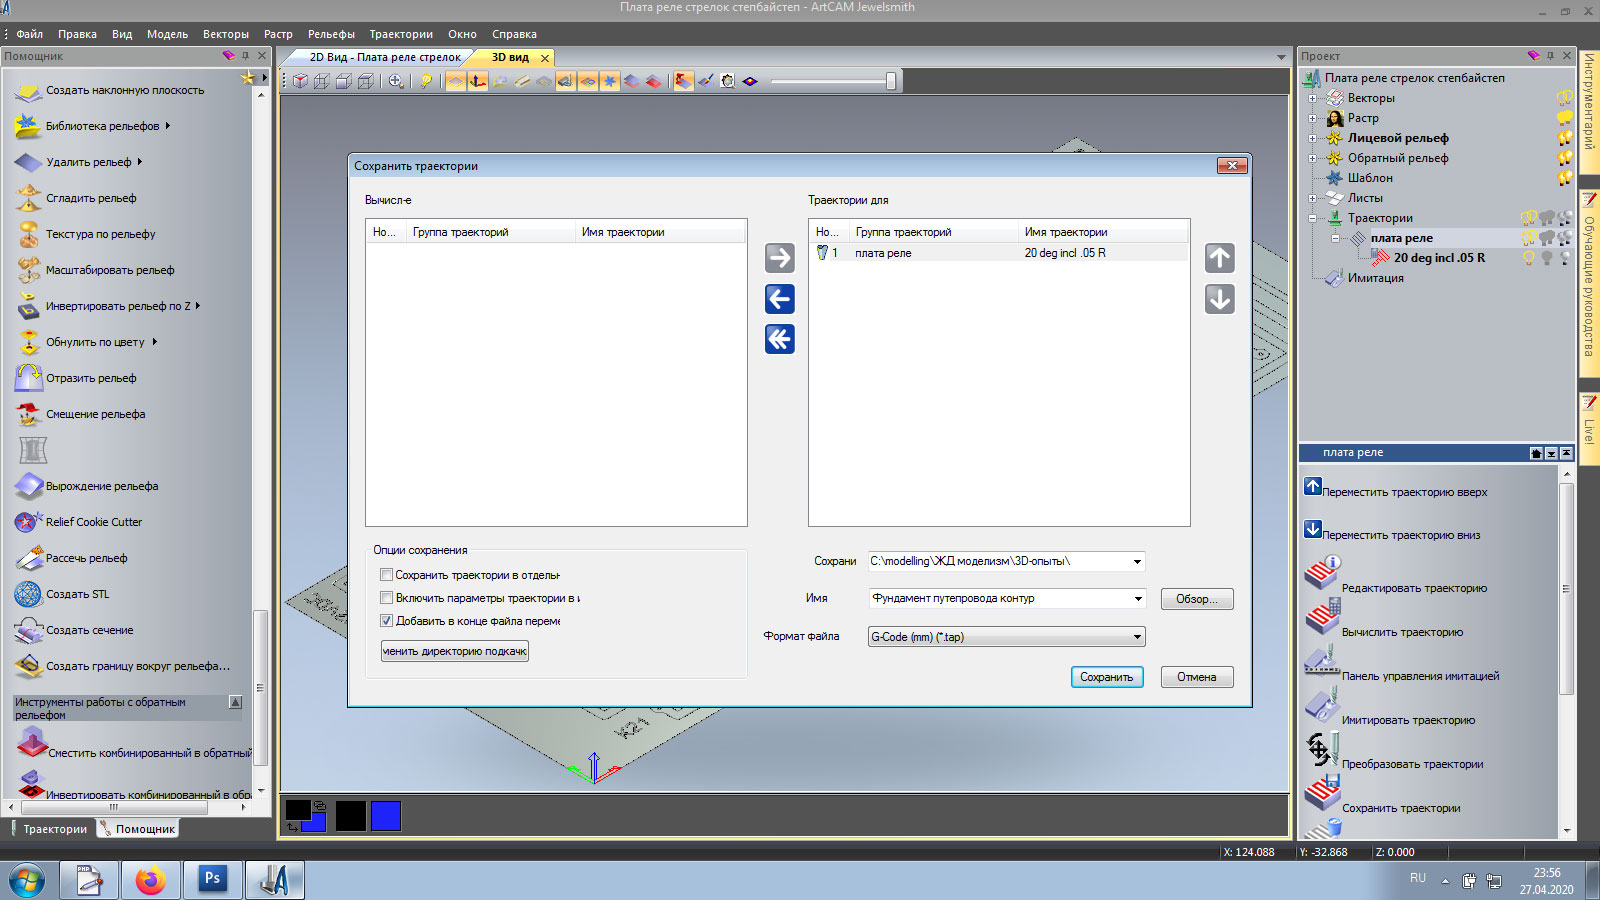Open the Файл menu

tap(29, 34)
